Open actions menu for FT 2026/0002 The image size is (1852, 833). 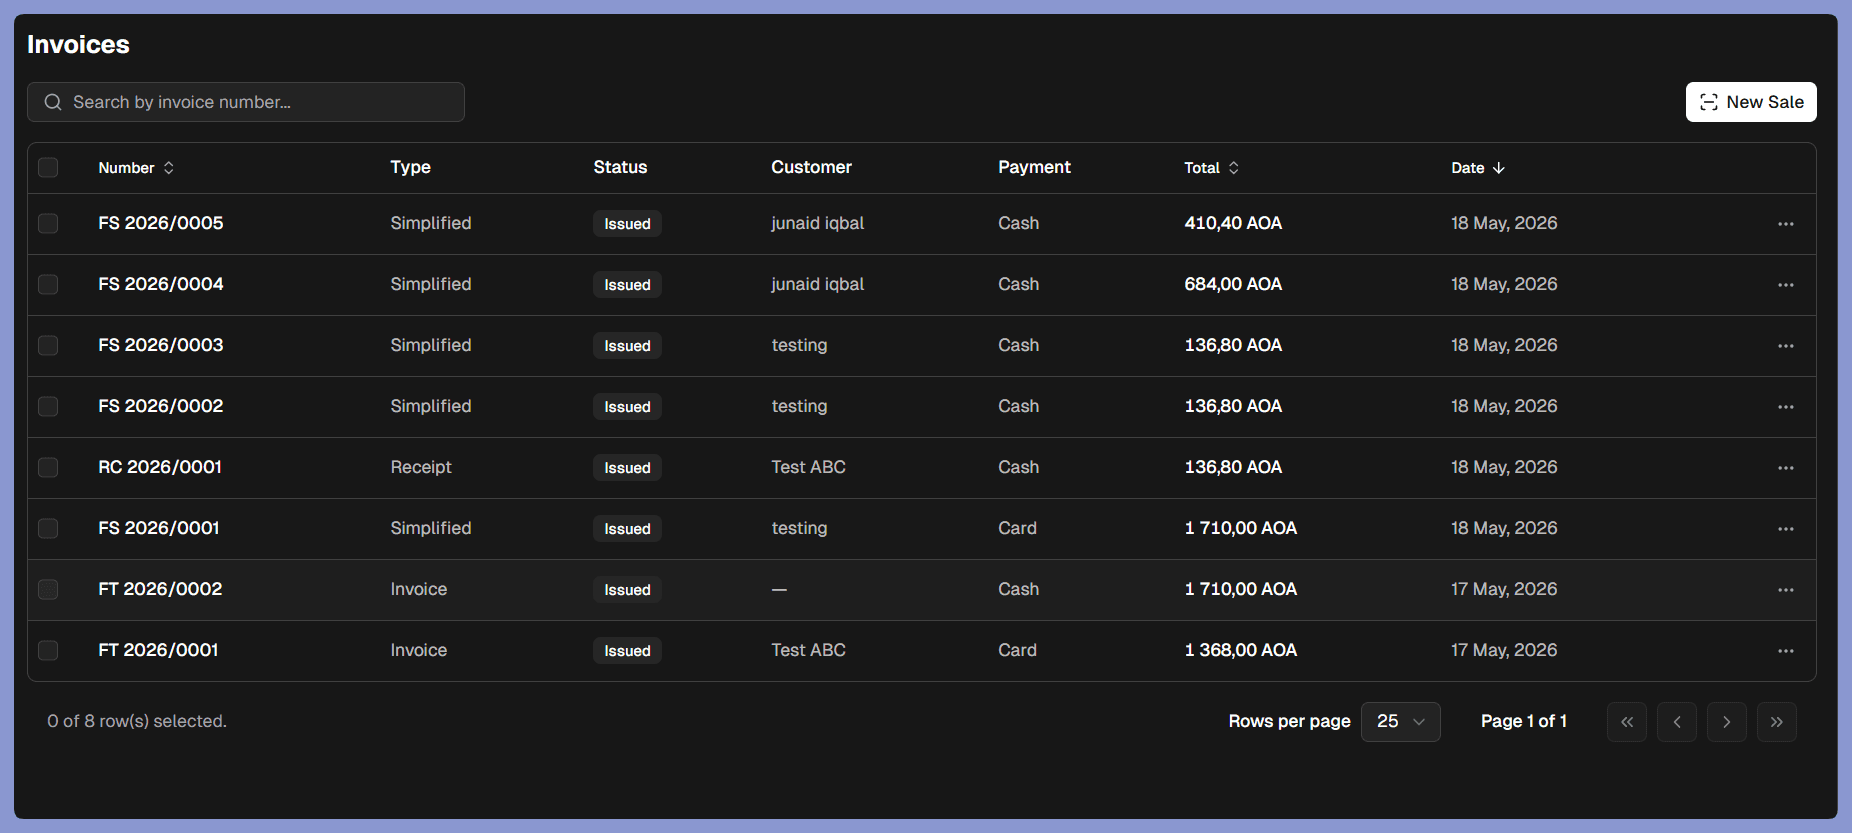[1785, 590]
